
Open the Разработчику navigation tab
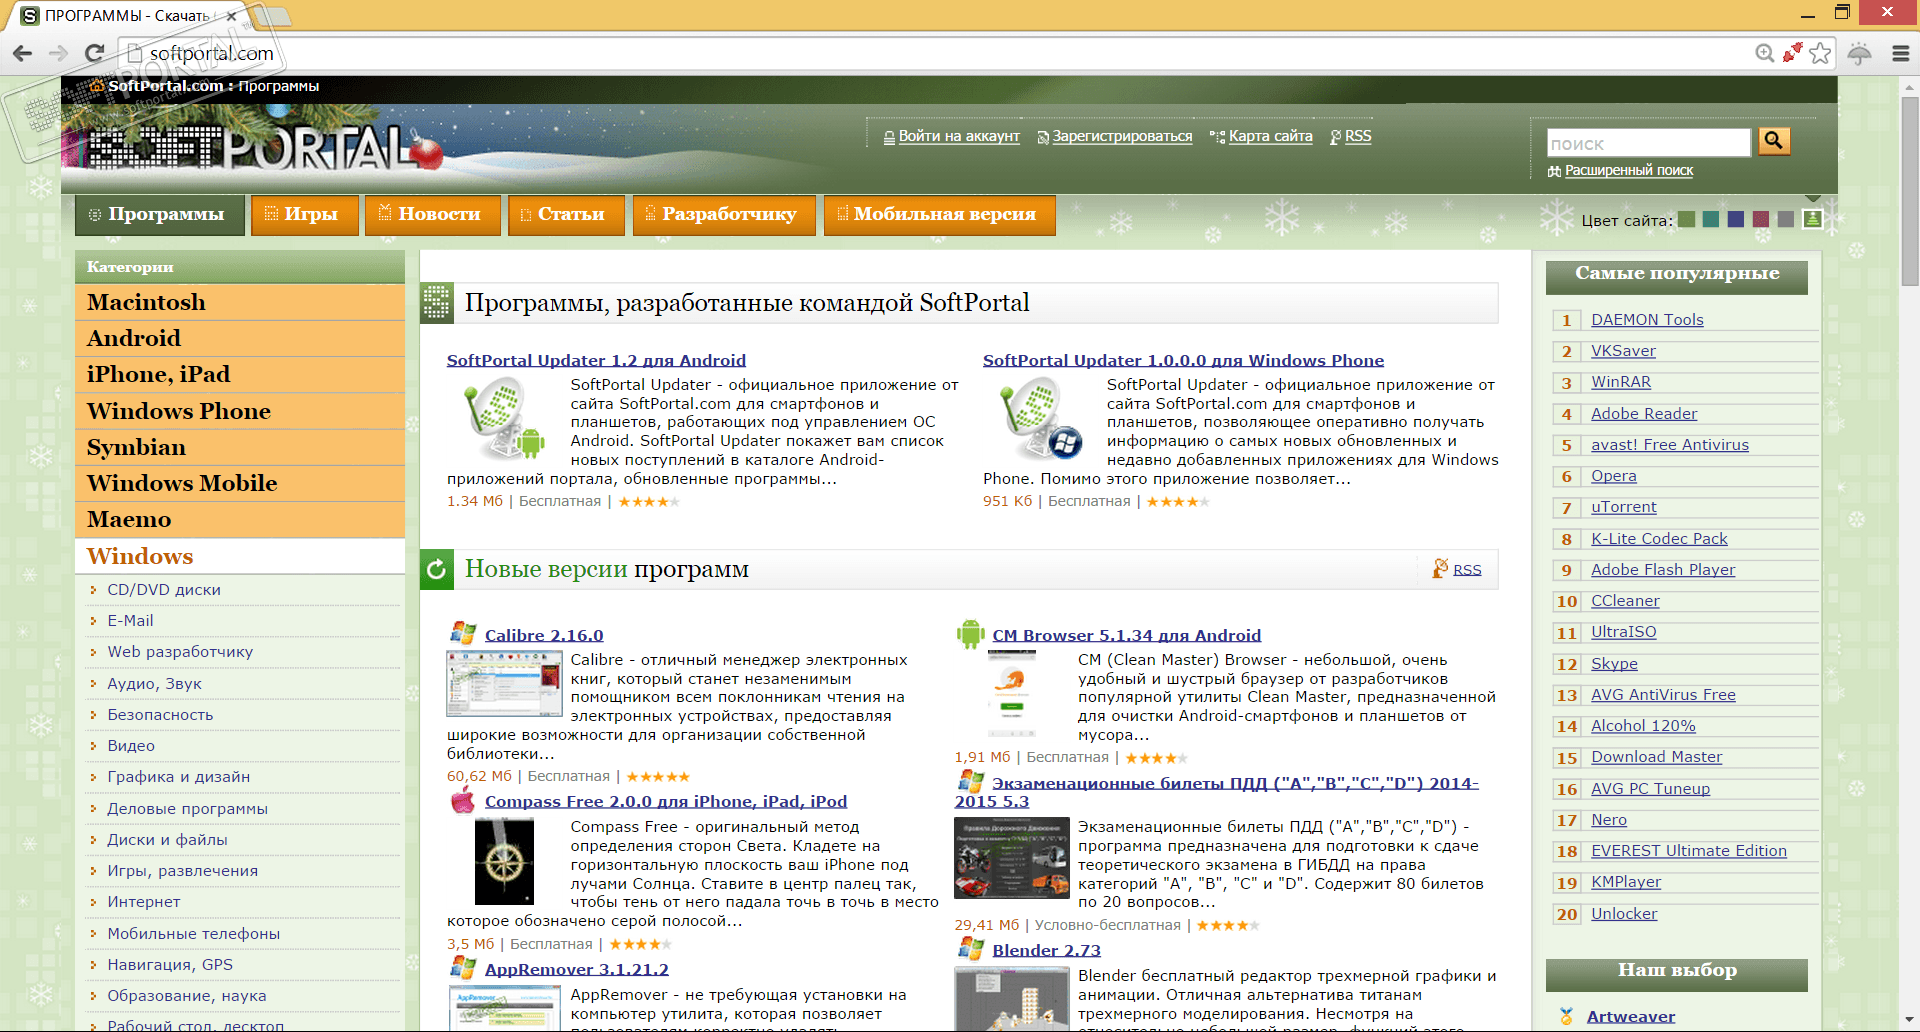tap(725, 214)
